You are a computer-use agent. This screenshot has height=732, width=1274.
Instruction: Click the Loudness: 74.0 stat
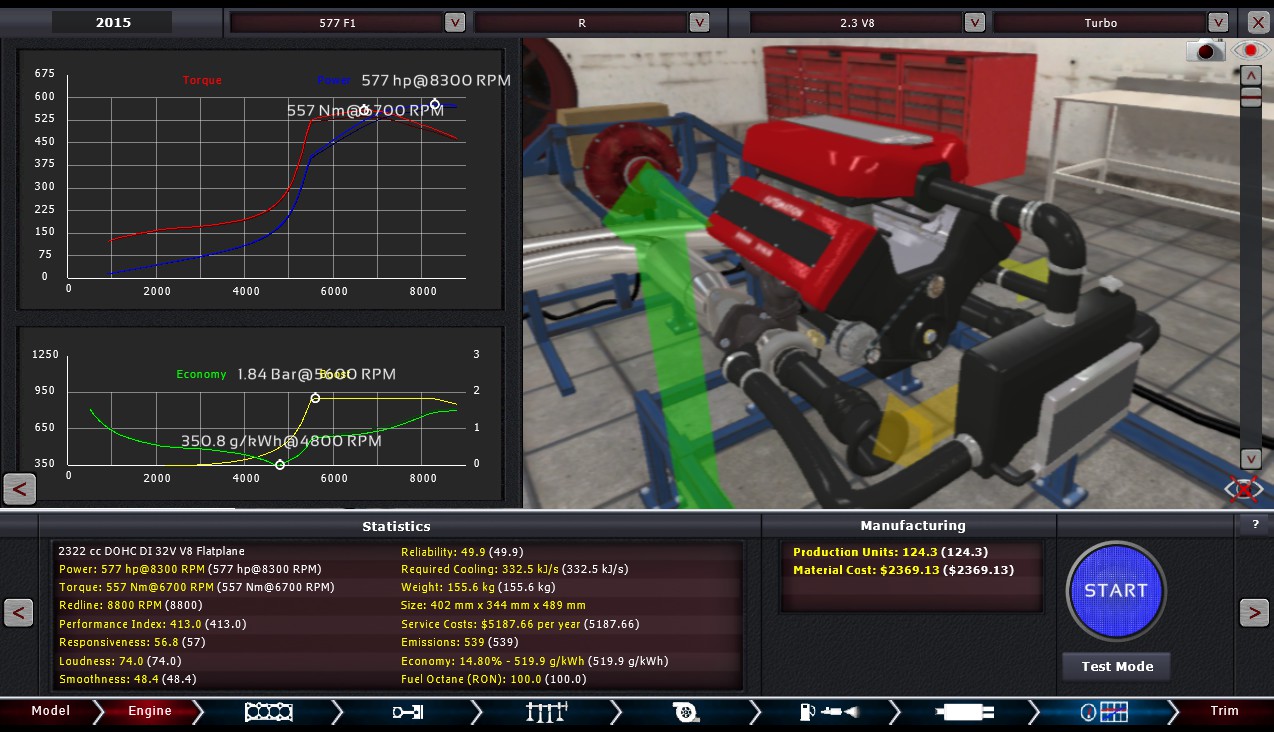(x=120, y=660)
